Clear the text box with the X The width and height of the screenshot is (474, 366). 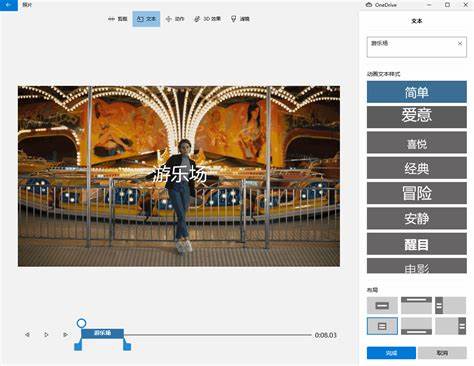pos(460,43)
